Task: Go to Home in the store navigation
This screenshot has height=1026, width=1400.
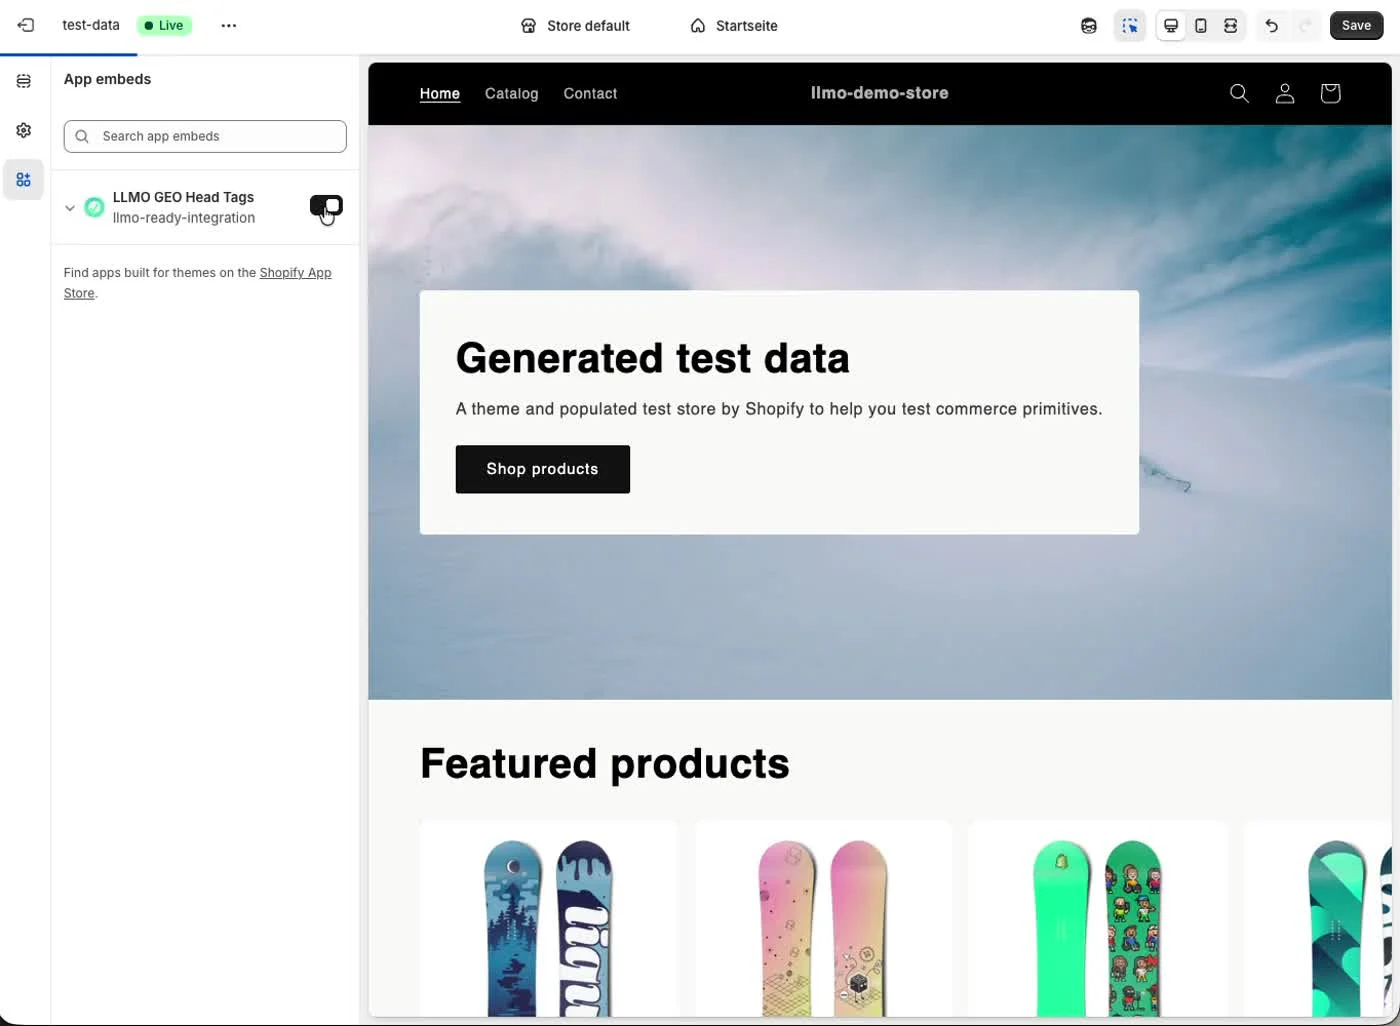Action: click(x=440, y=93)
